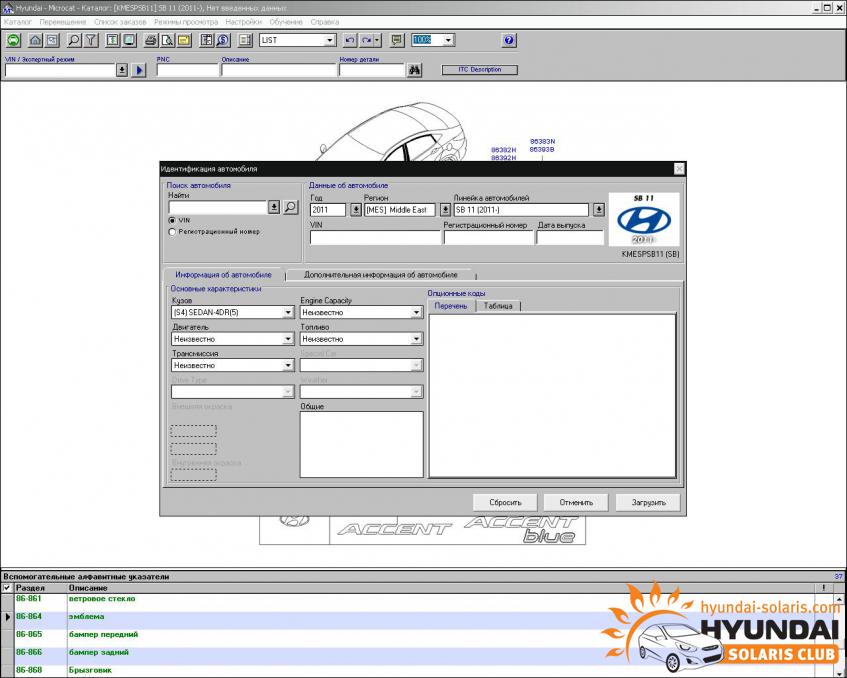847x678 pixels.
Task: Click the monitor display toolbar icon
Action: (x=129, y=40)
